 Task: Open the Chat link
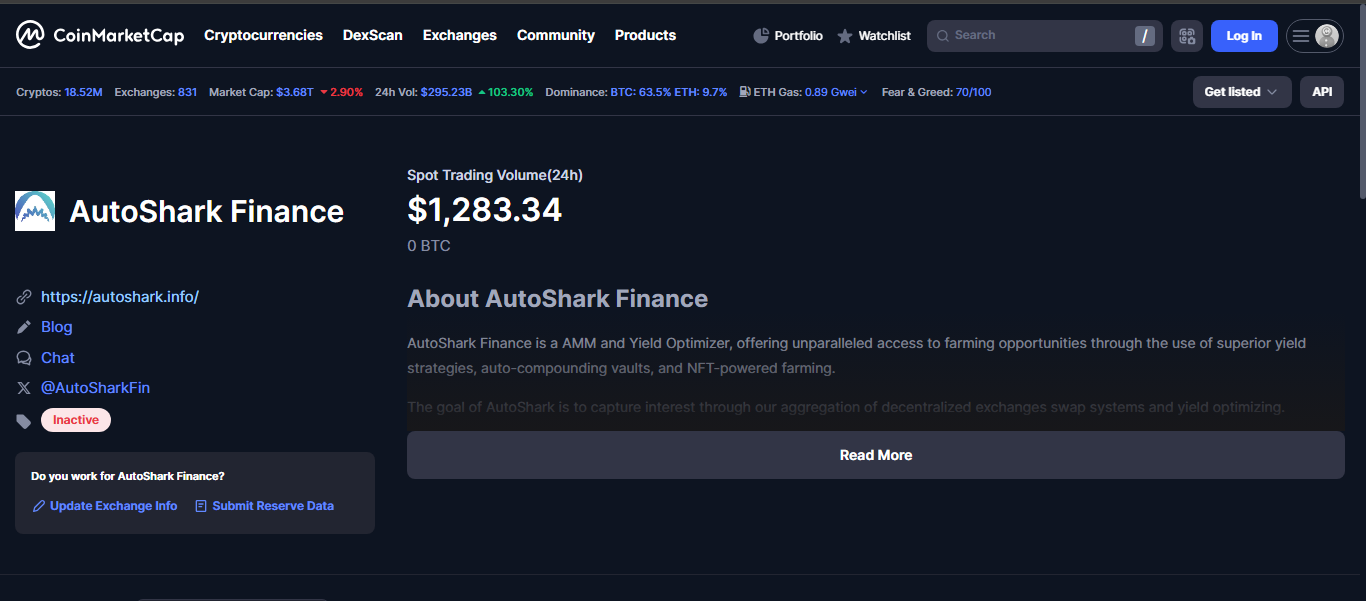[x=58, y=358]
